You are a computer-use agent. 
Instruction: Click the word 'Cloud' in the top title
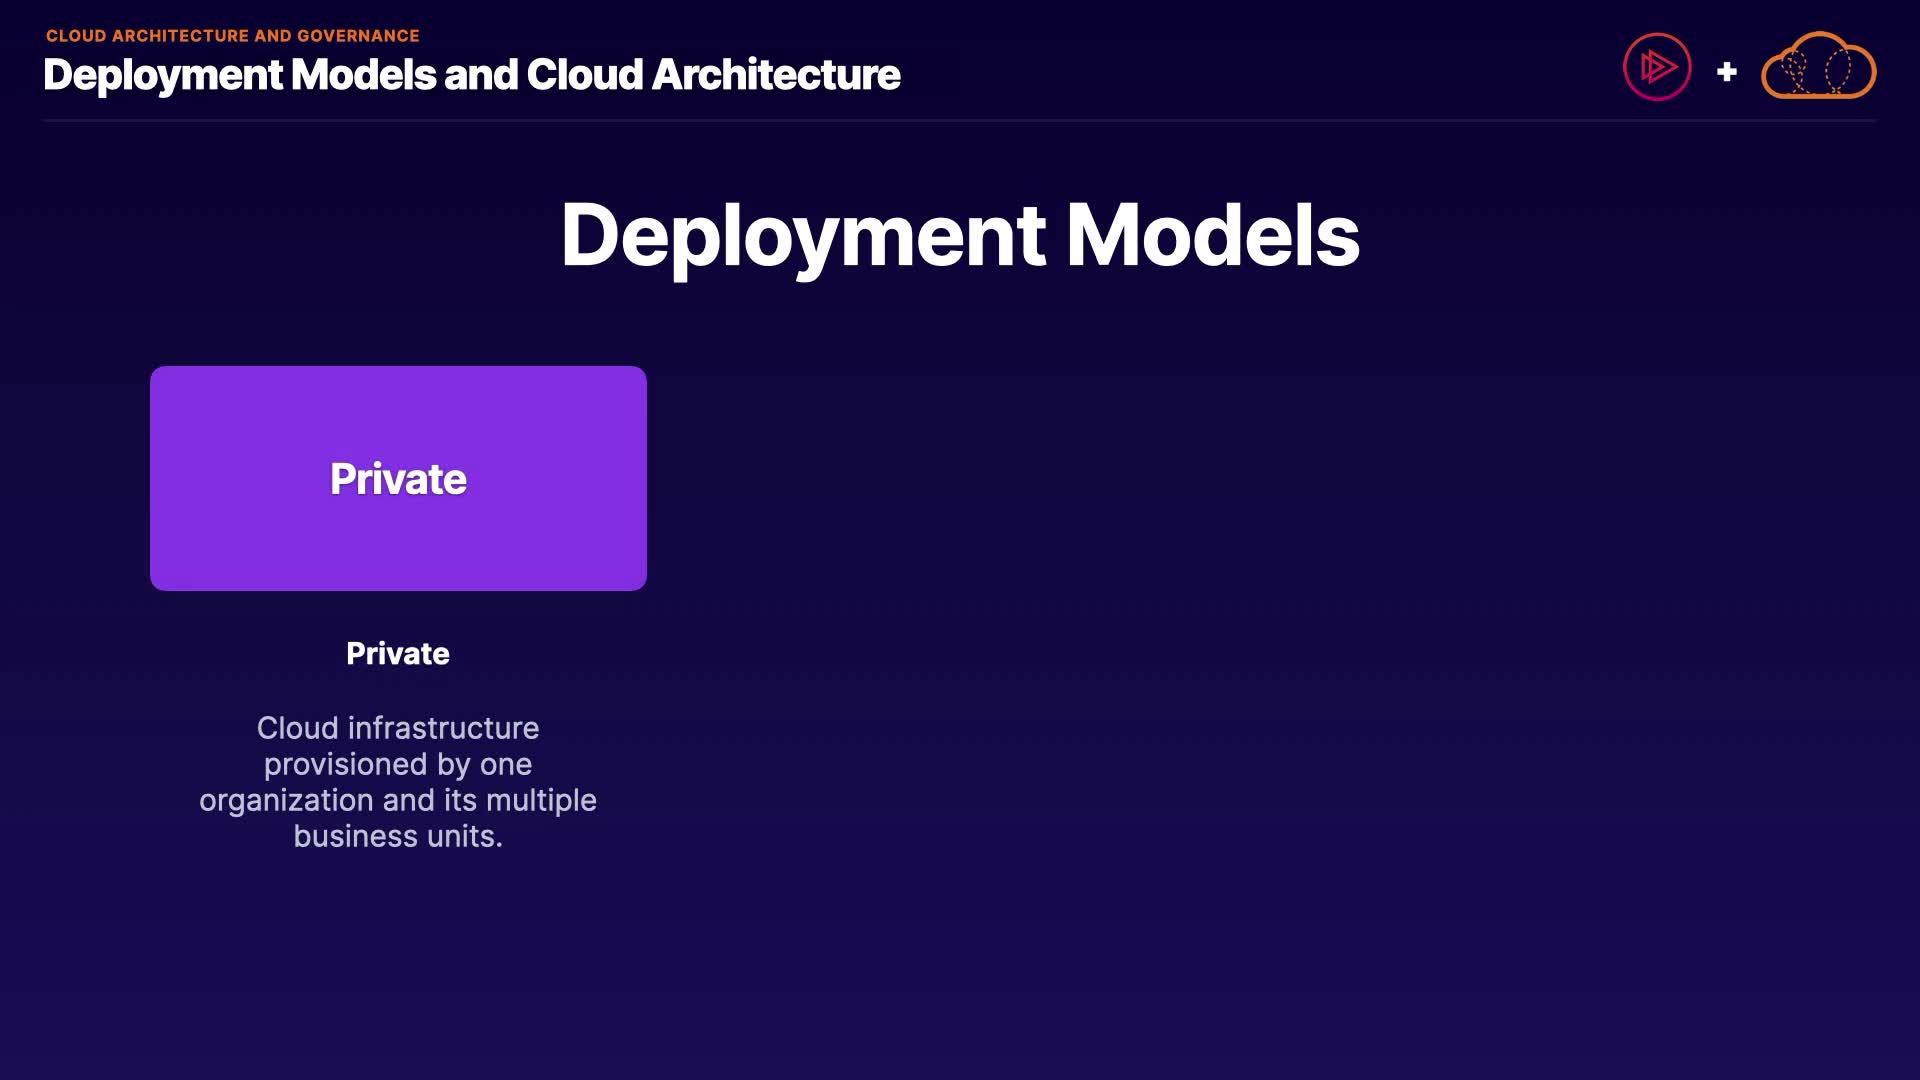pyautogui.click(x=584, y=75)
